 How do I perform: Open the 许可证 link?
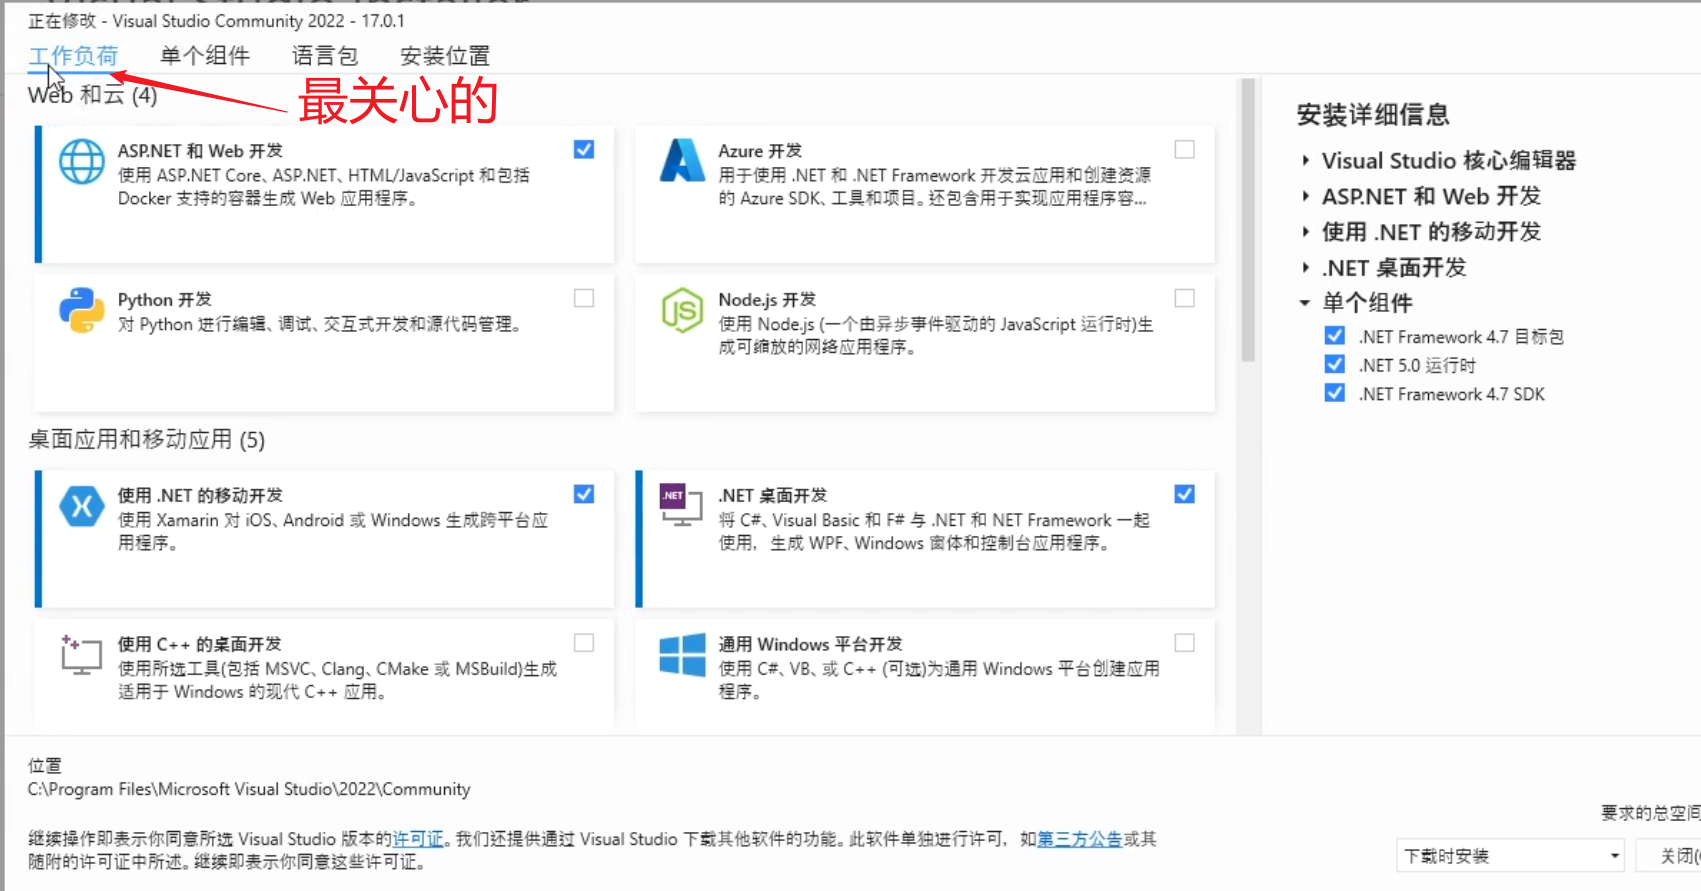click(417, 839)
